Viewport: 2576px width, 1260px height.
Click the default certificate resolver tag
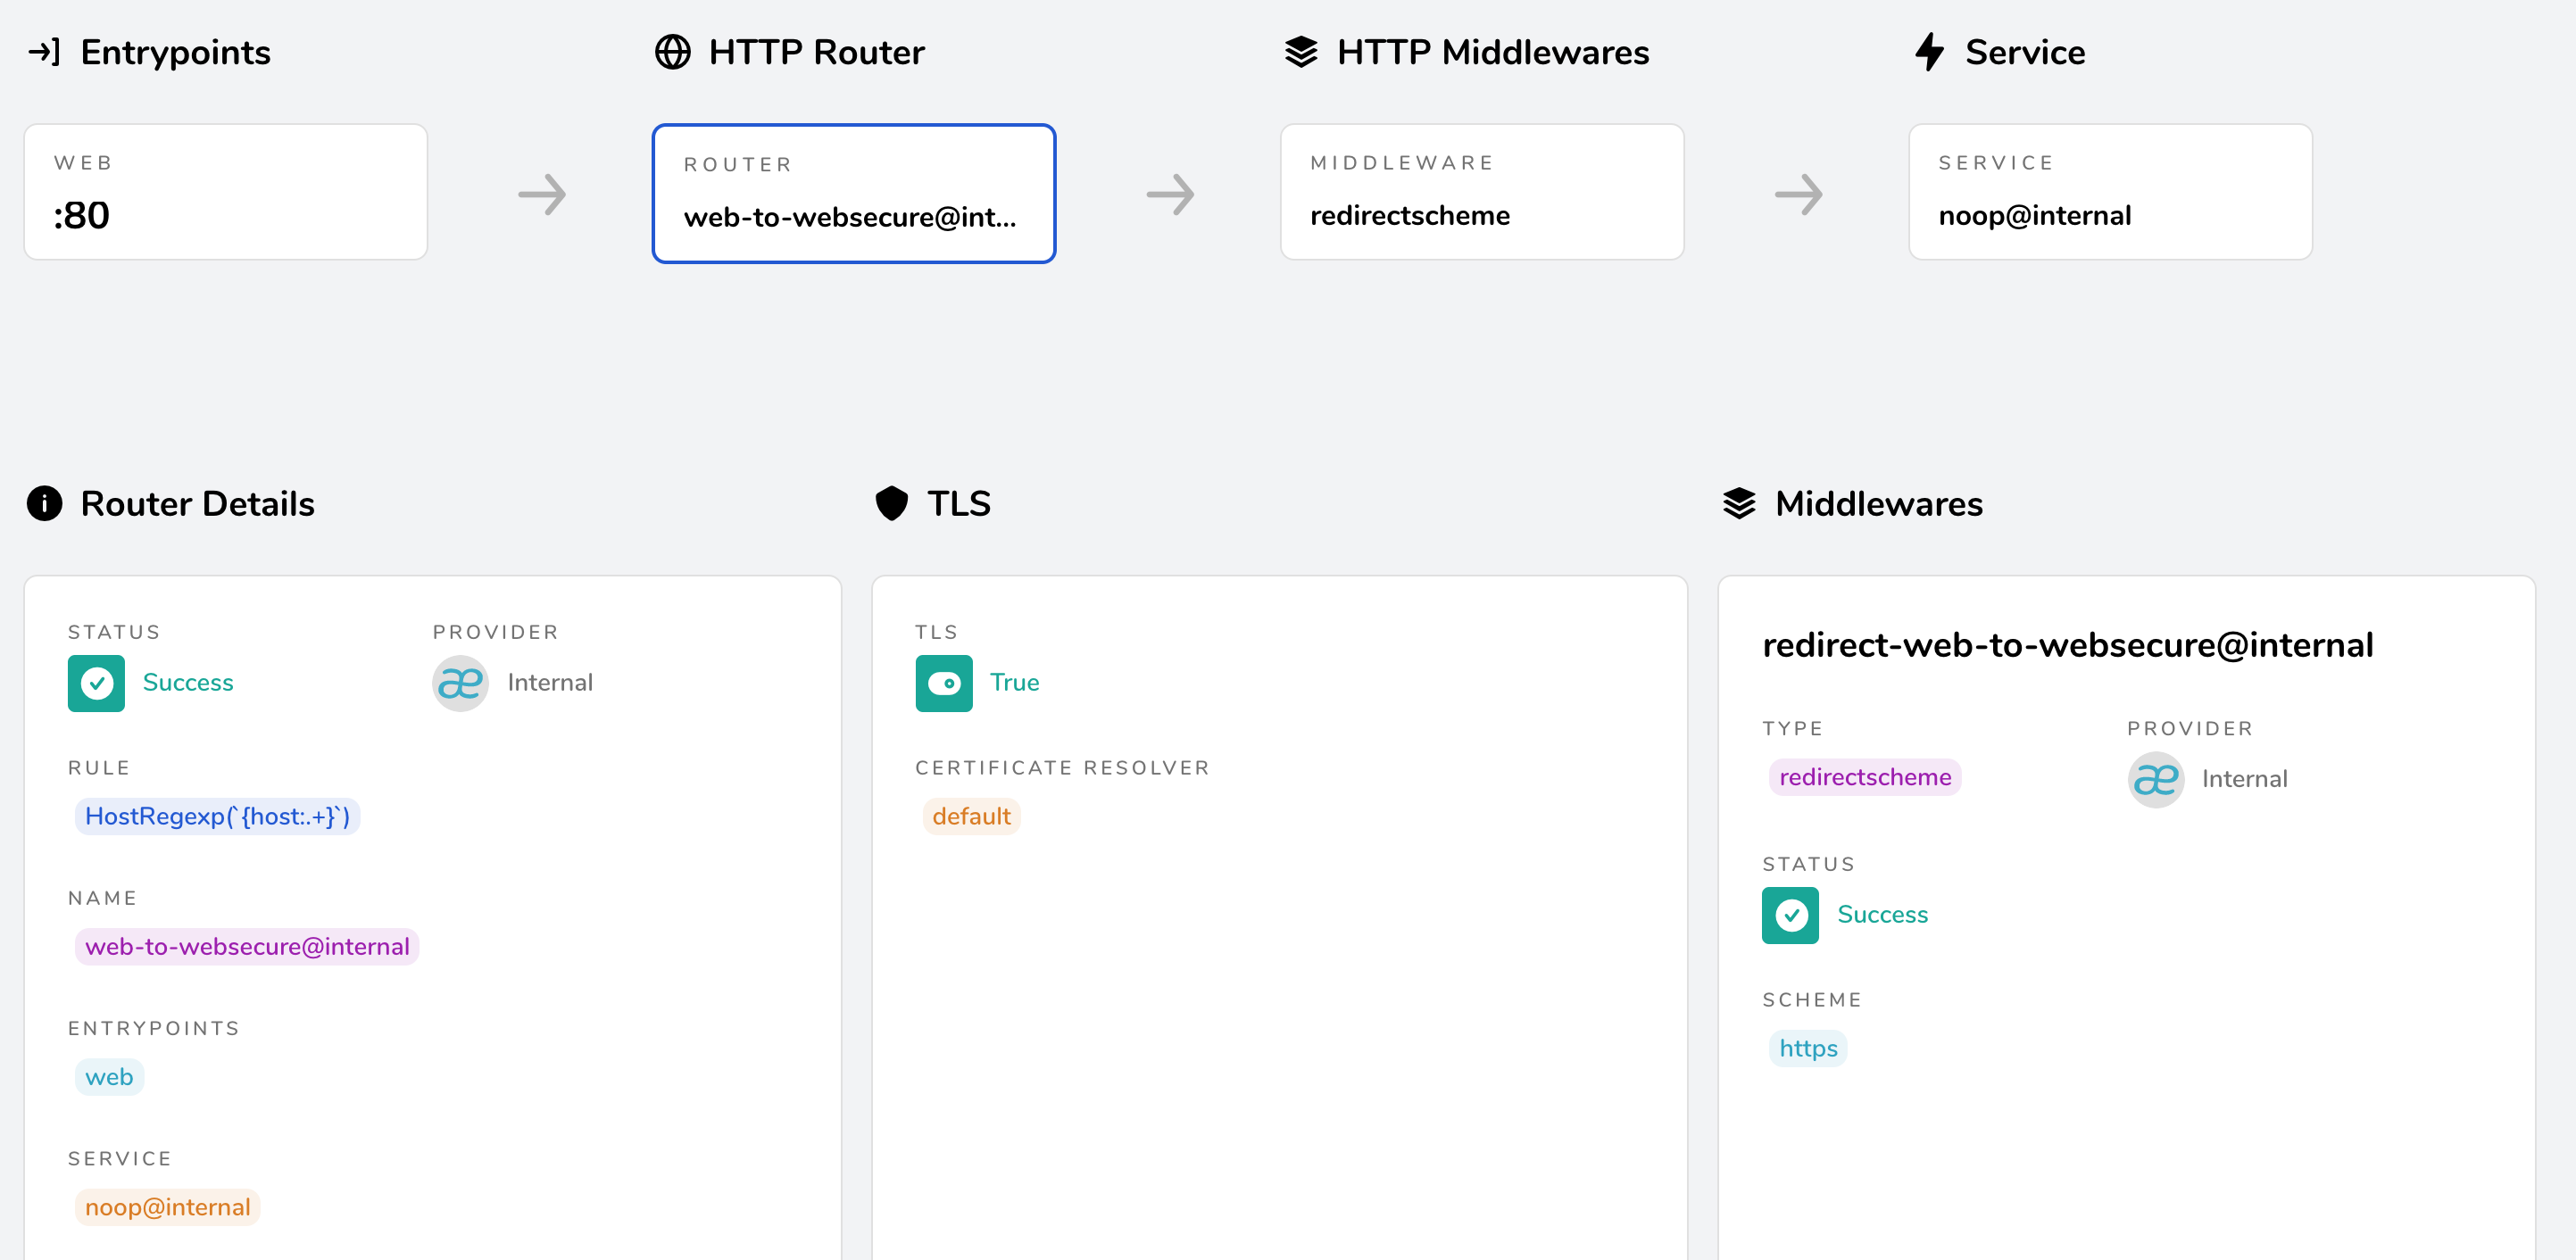tap(971, 816)
